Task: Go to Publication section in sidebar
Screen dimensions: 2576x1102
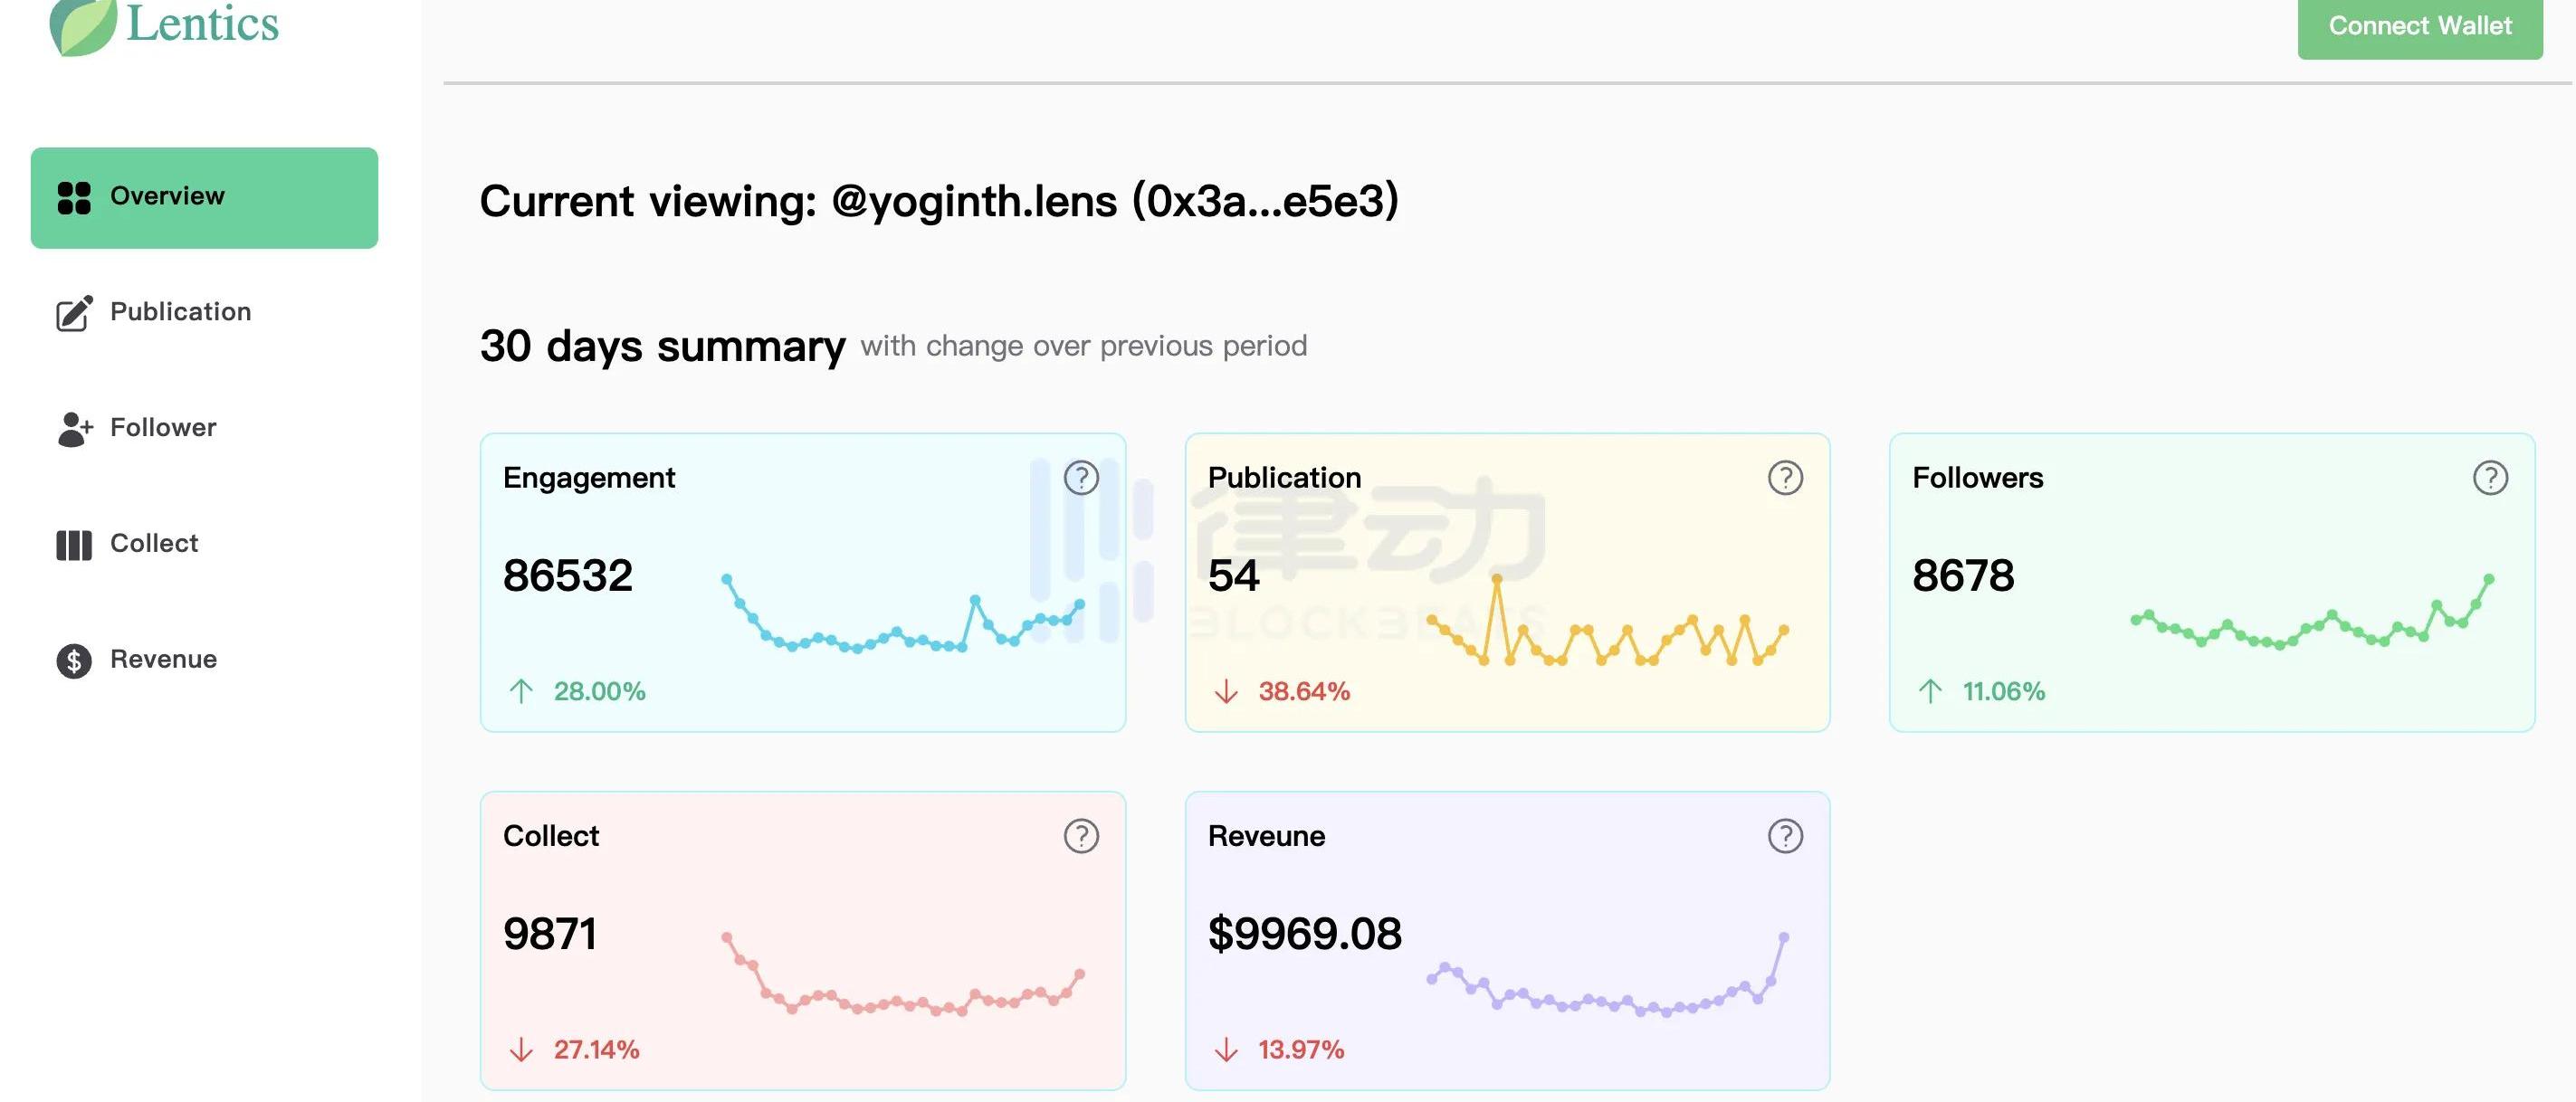Action: 180,312
